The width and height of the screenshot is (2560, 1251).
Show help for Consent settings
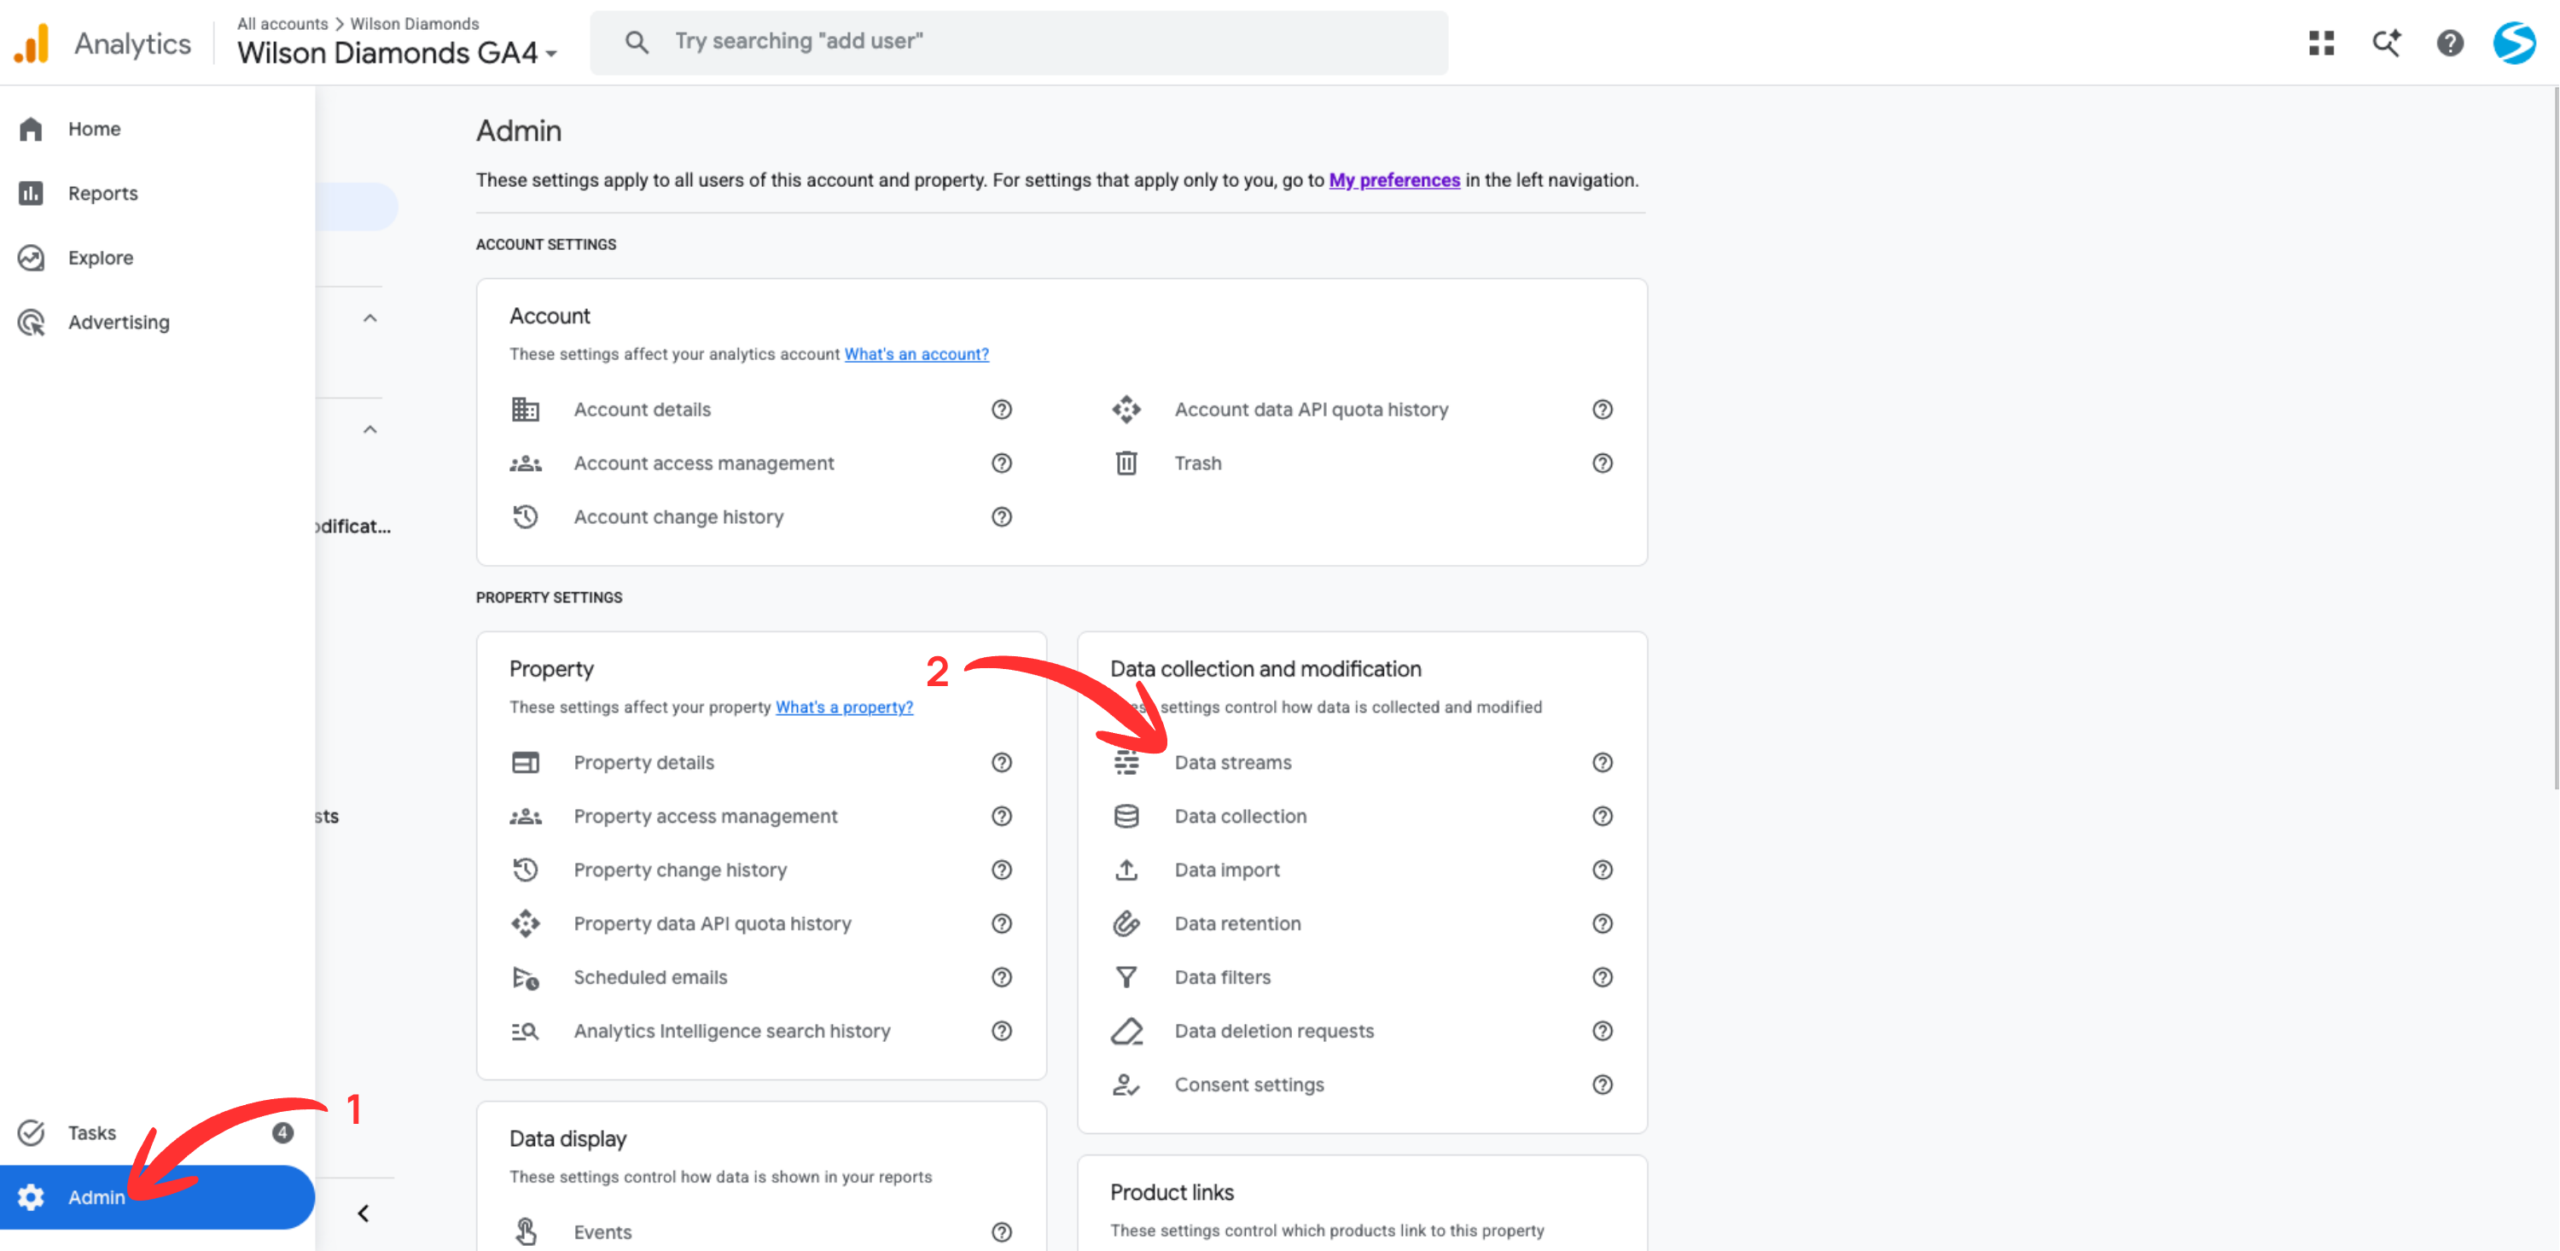point(1602,1085)
